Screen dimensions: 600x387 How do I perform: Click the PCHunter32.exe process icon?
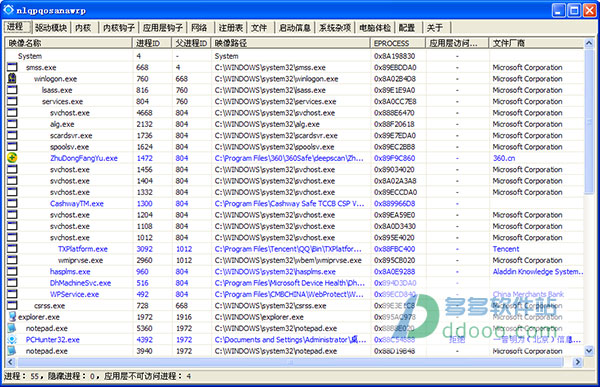point(12,339)
